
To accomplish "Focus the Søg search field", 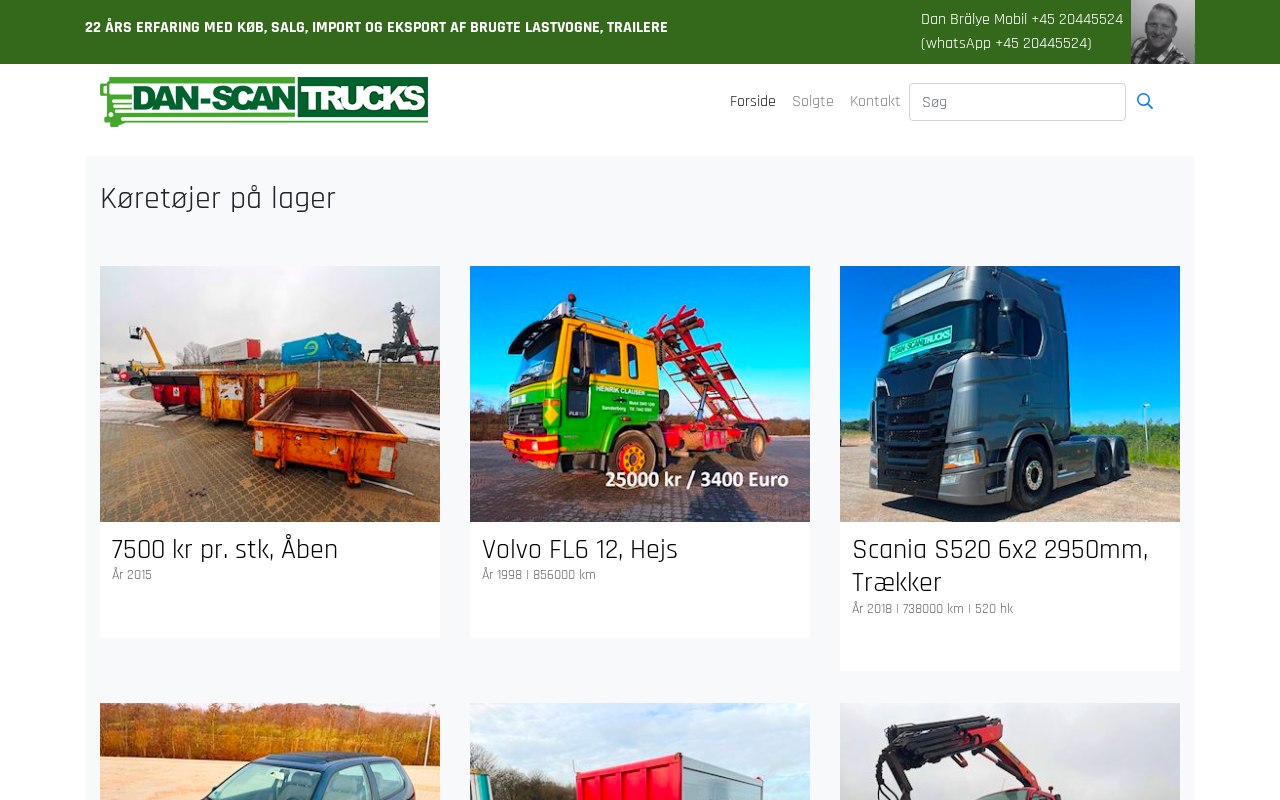I will coord(1017,102).
